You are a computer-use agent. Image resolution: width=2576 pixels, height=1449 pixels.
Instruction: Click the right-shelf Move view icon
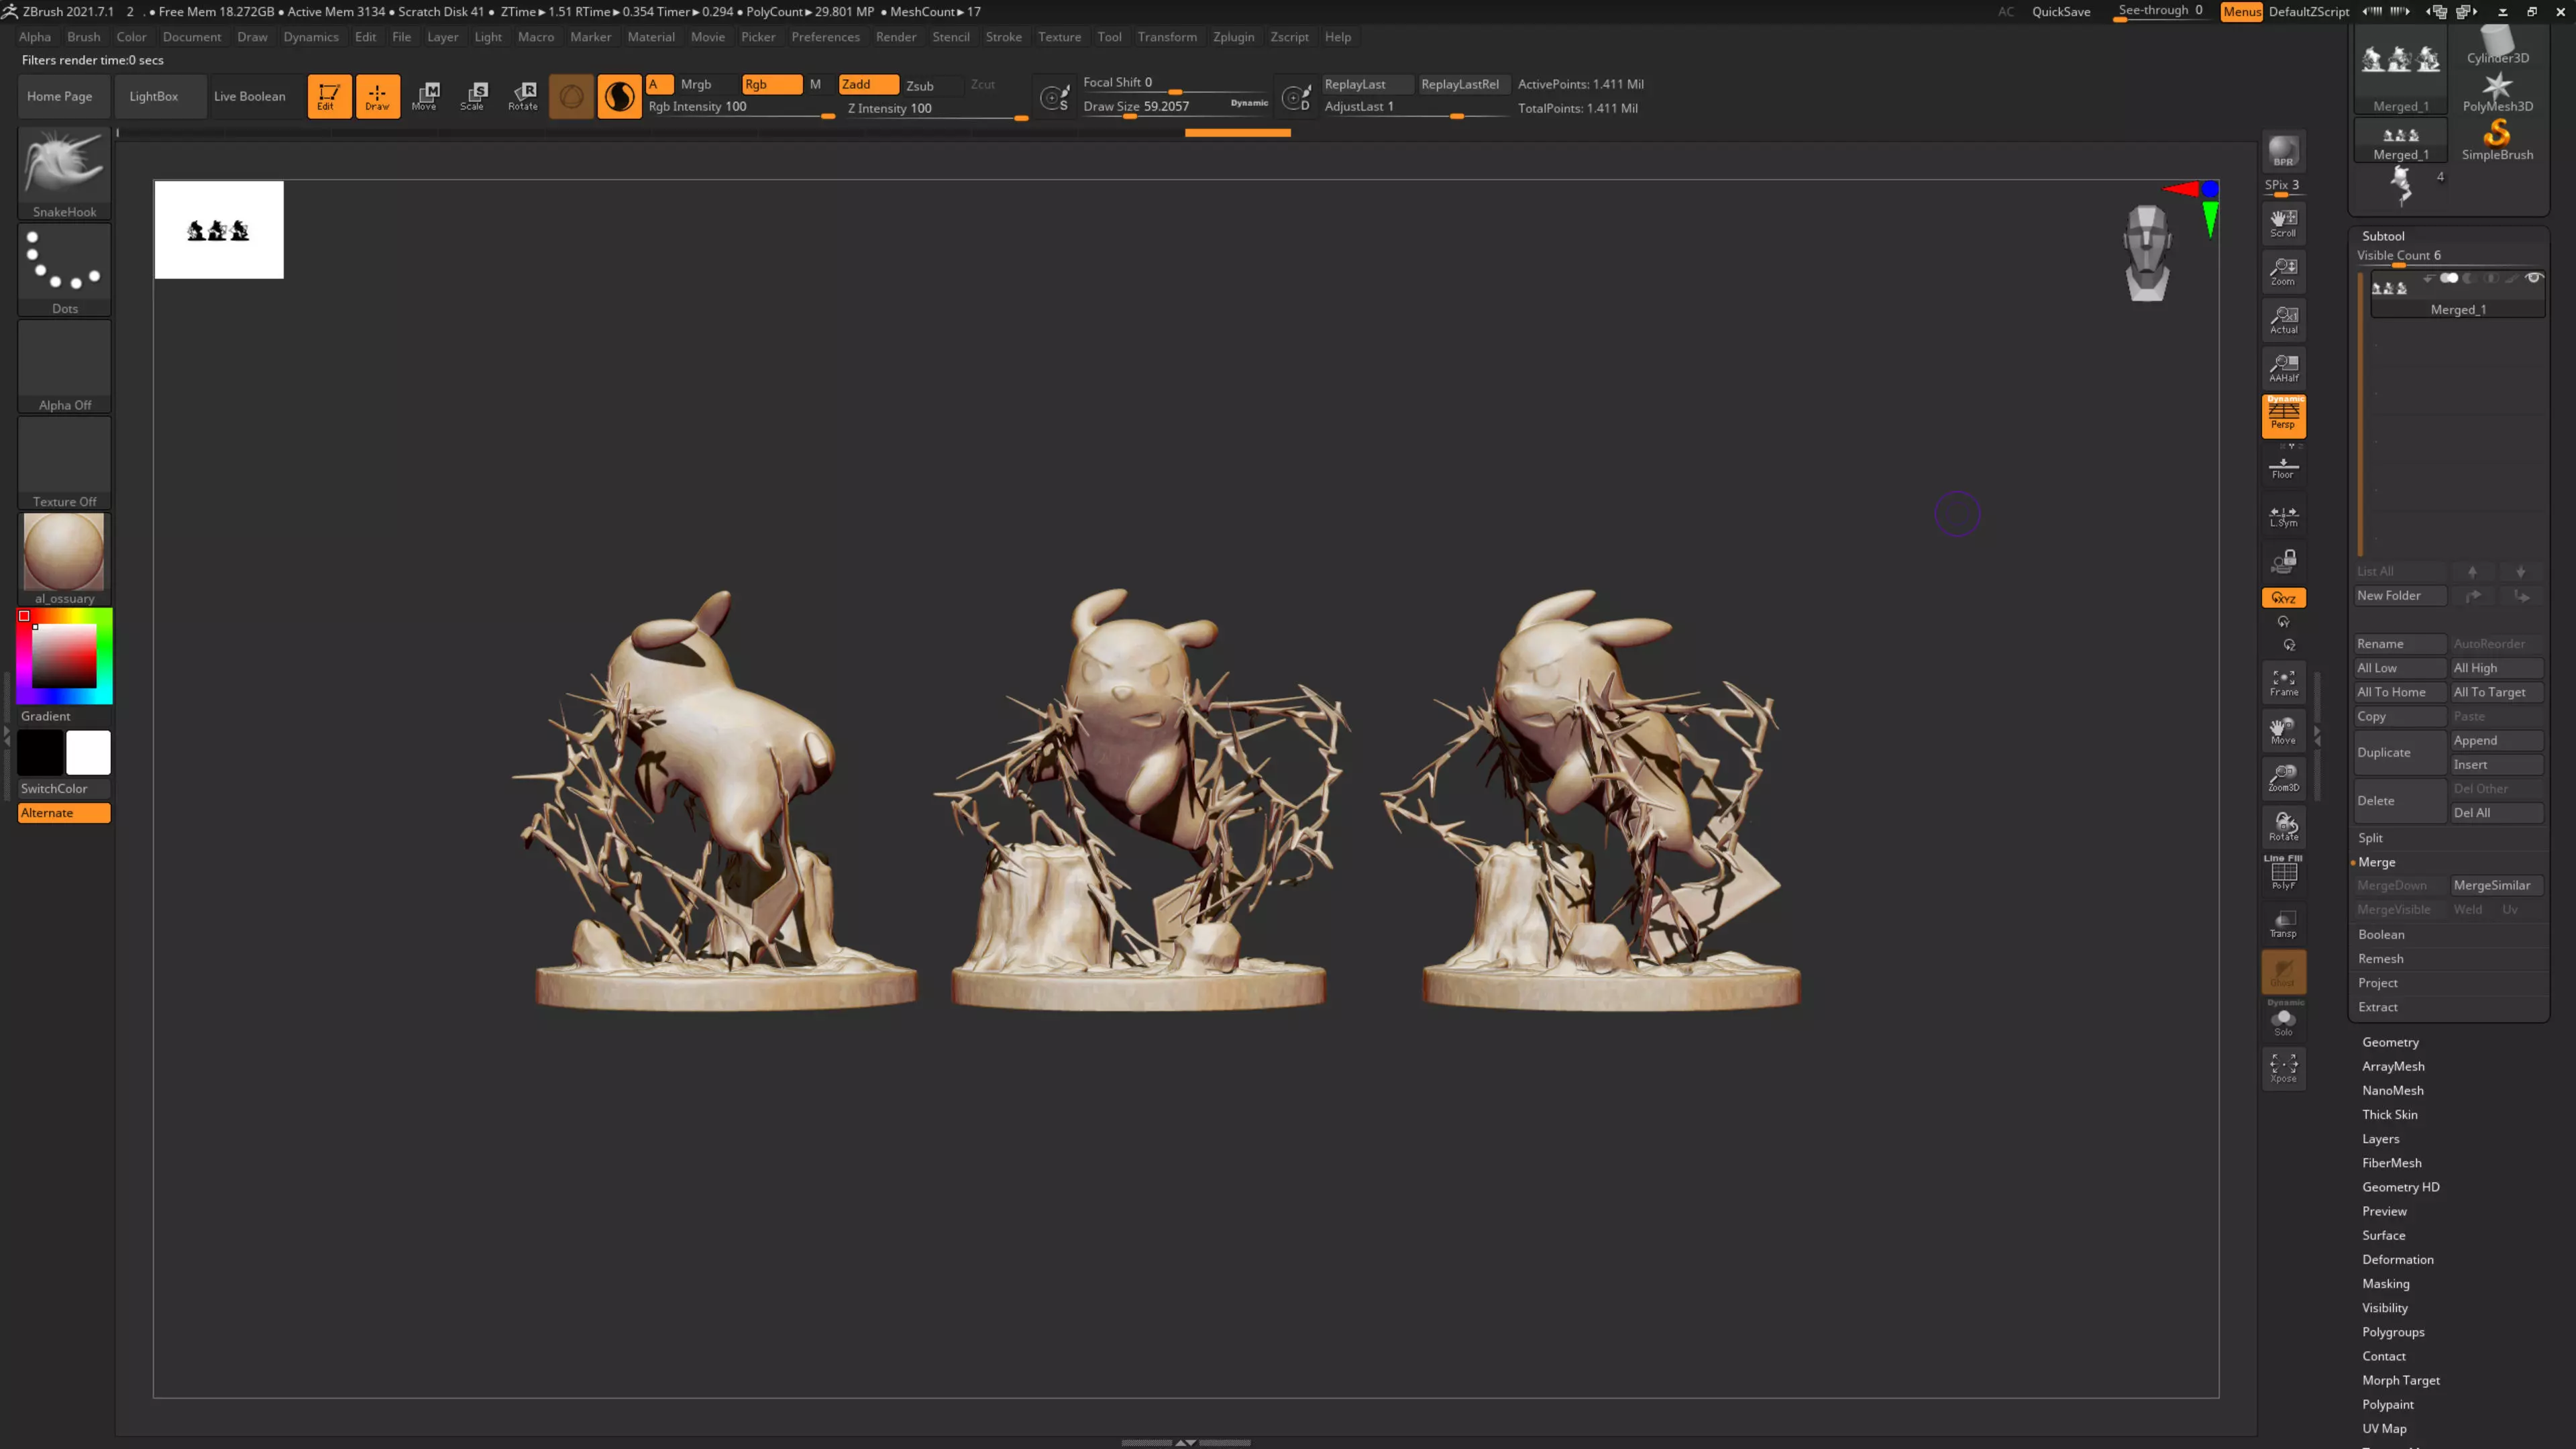tap(2284, 730)
